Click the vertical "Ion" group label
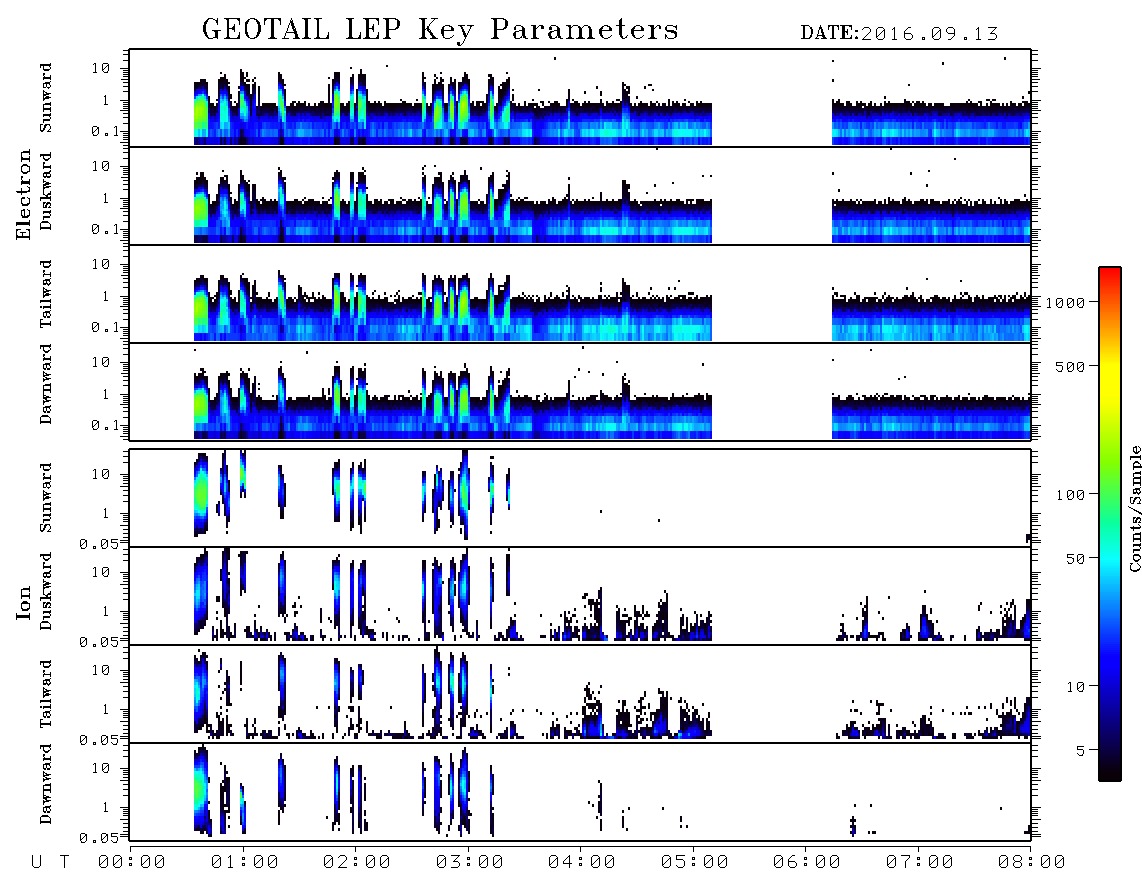 [24, 602]
